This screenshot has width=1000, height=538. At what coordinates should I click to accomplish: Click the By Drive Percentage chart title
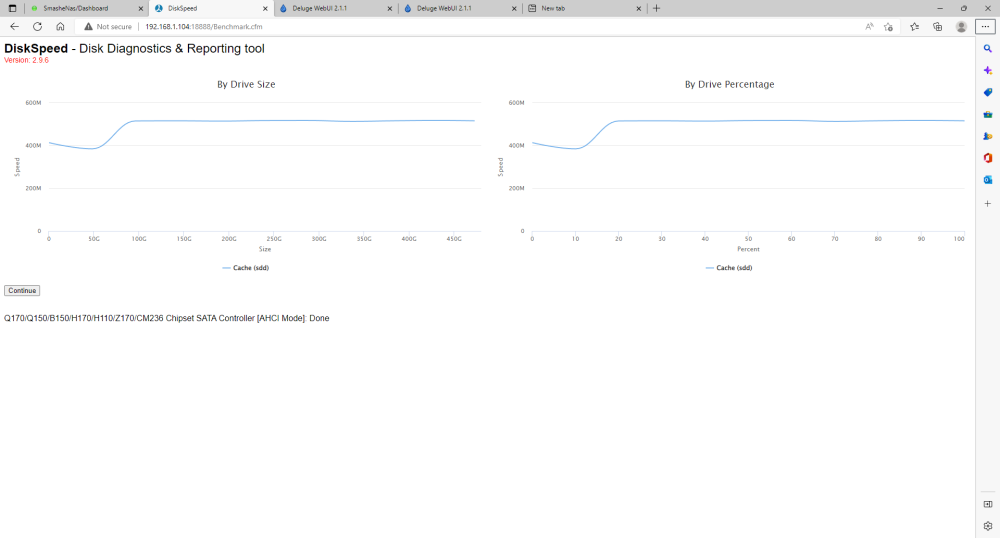tap(730, 84)
